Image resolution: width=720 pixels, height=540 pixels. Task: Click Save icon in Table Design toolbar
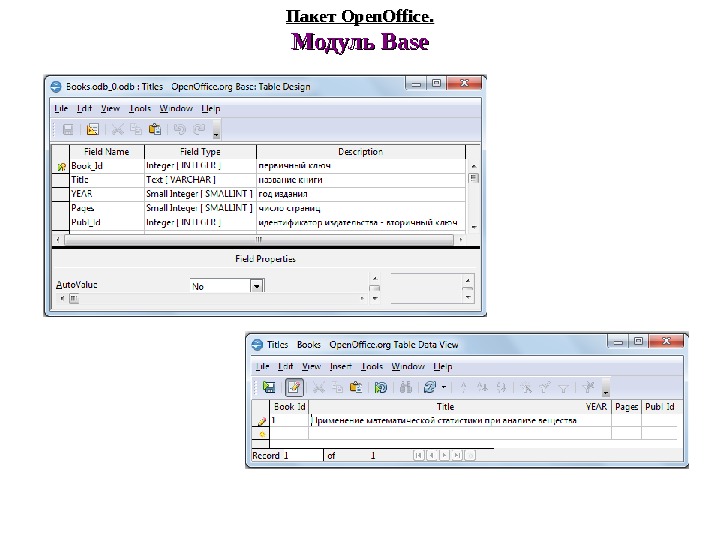68,129
